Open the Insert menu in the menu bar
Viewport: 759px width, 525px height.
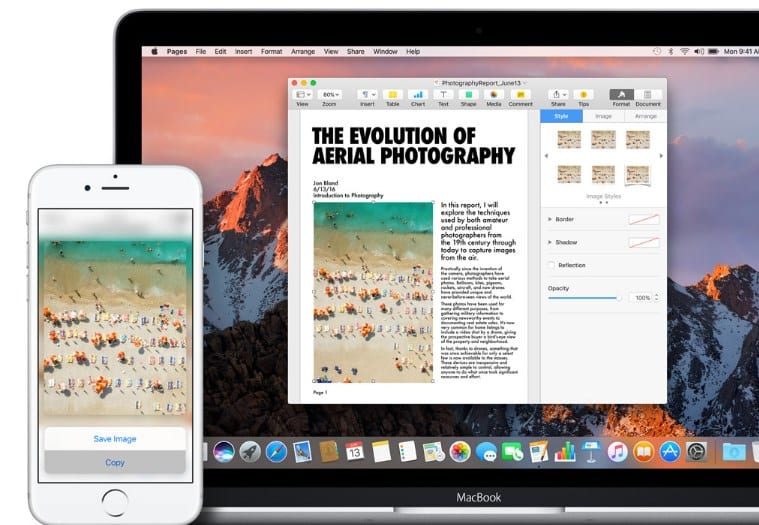(243, 51)
